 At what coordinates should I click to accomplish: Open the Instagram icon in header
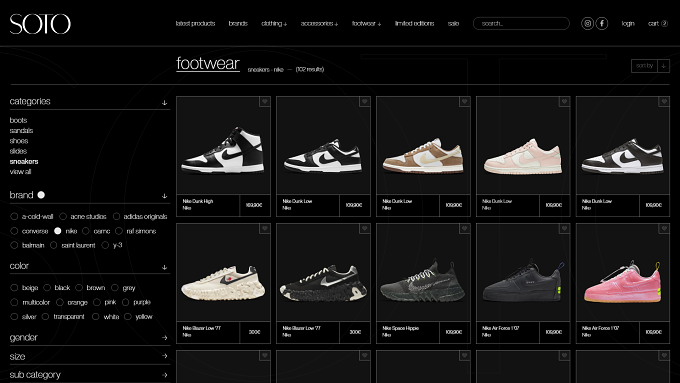(587, 23)
